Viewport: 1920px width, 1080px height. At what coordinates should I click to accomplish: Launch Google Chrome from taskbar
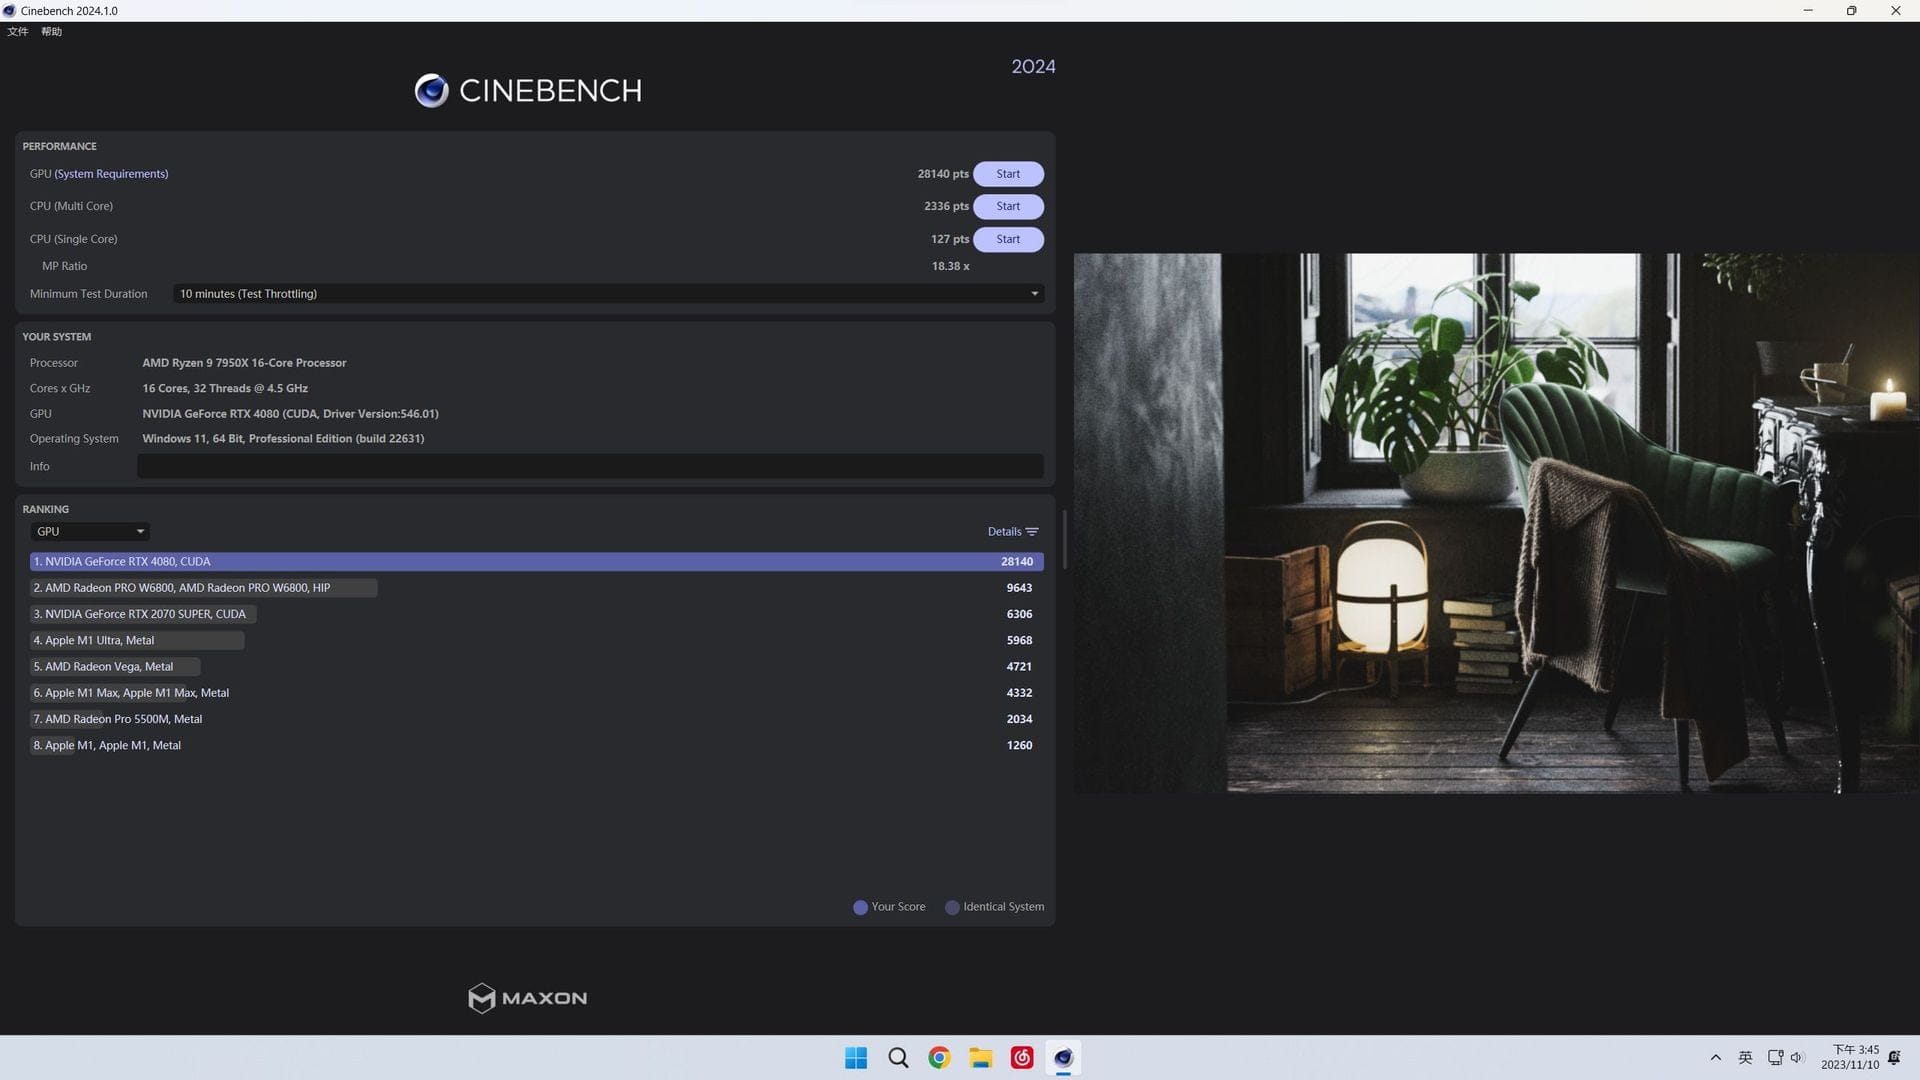point(939,1058)
